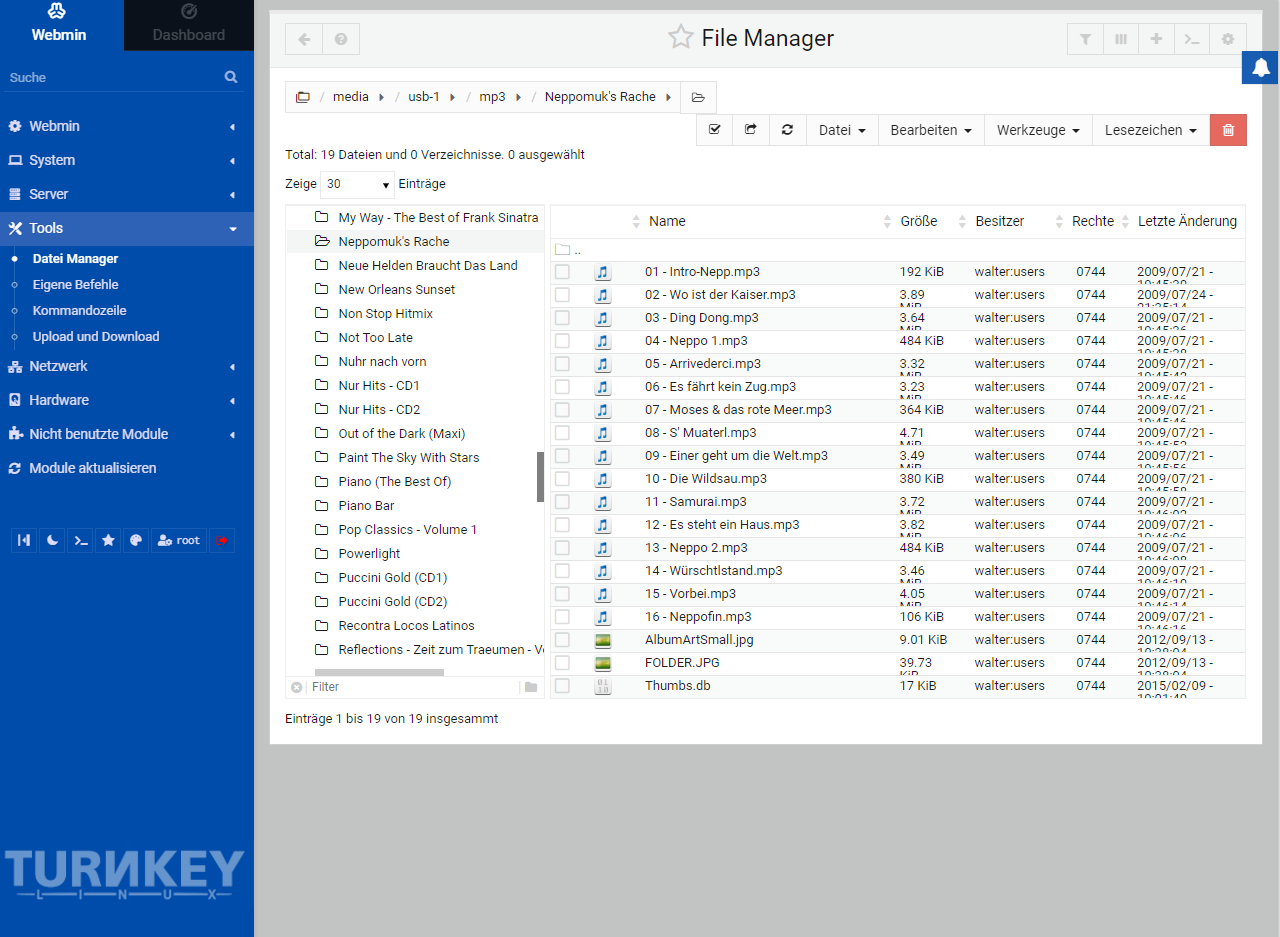This screenshot has height=937, width=1280.
Task: Refresh the file listing
Action: point(788,130)
